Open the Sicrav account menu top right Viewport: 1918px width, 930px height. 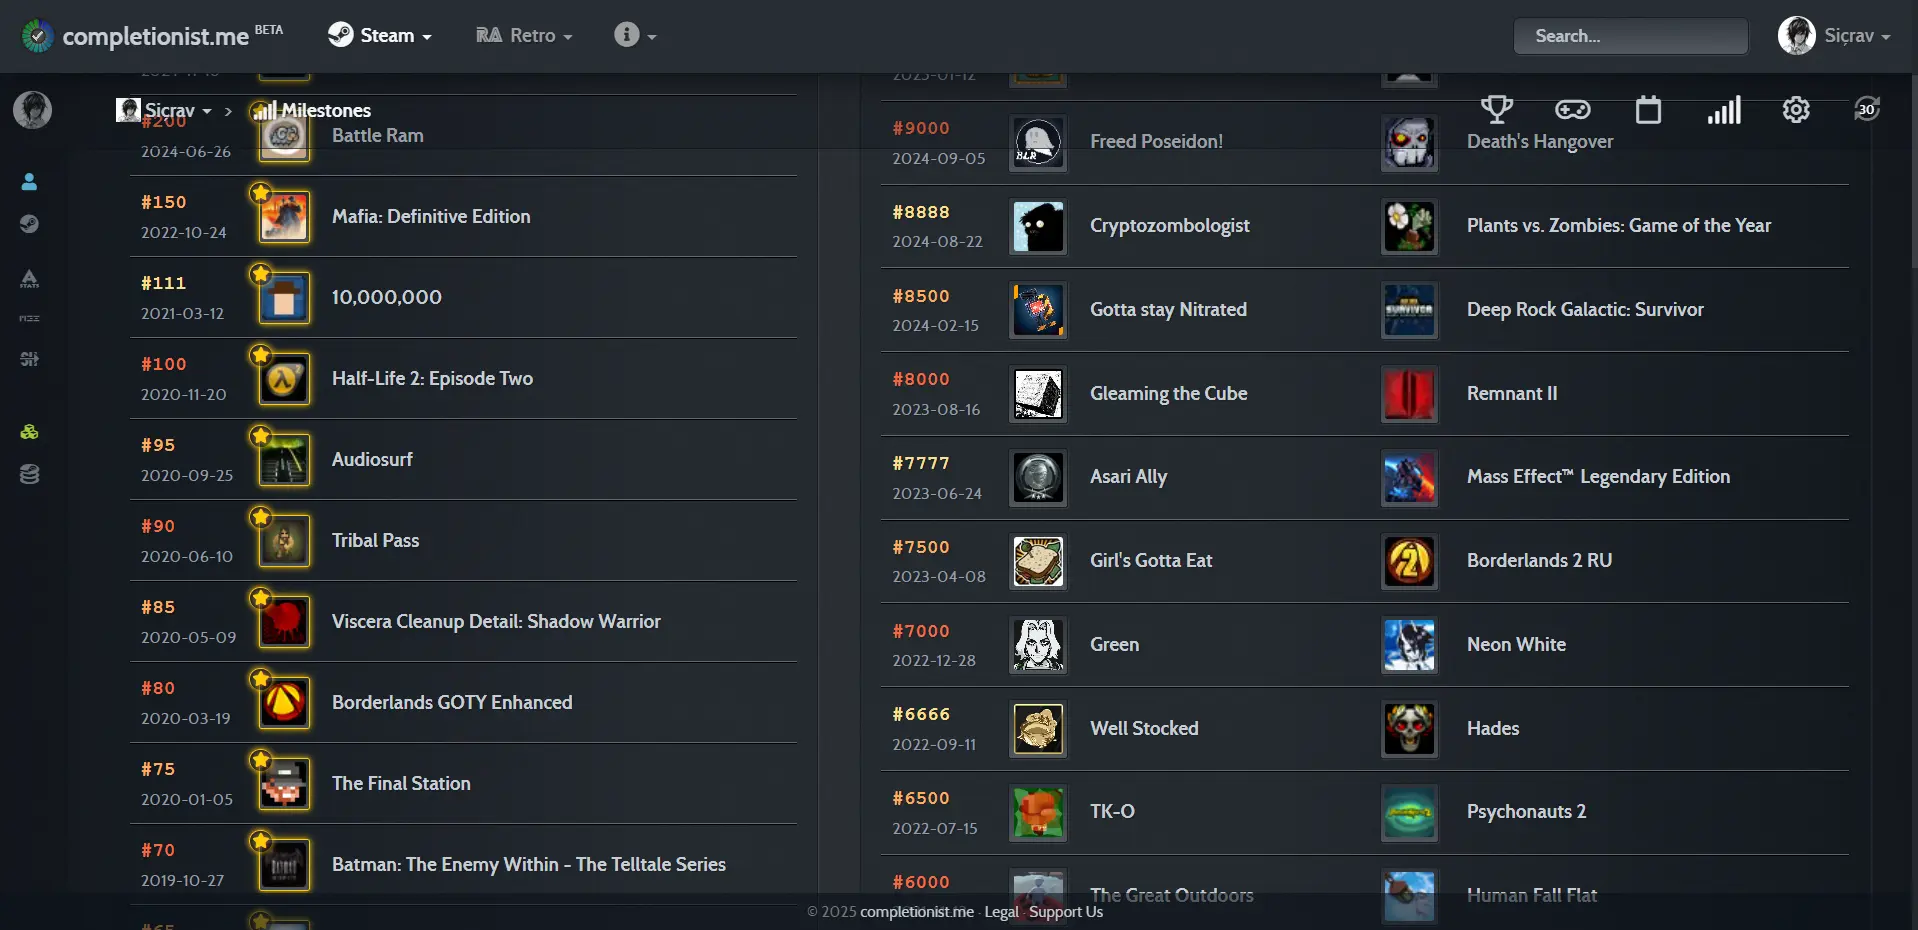click(x=1834, y=35)
